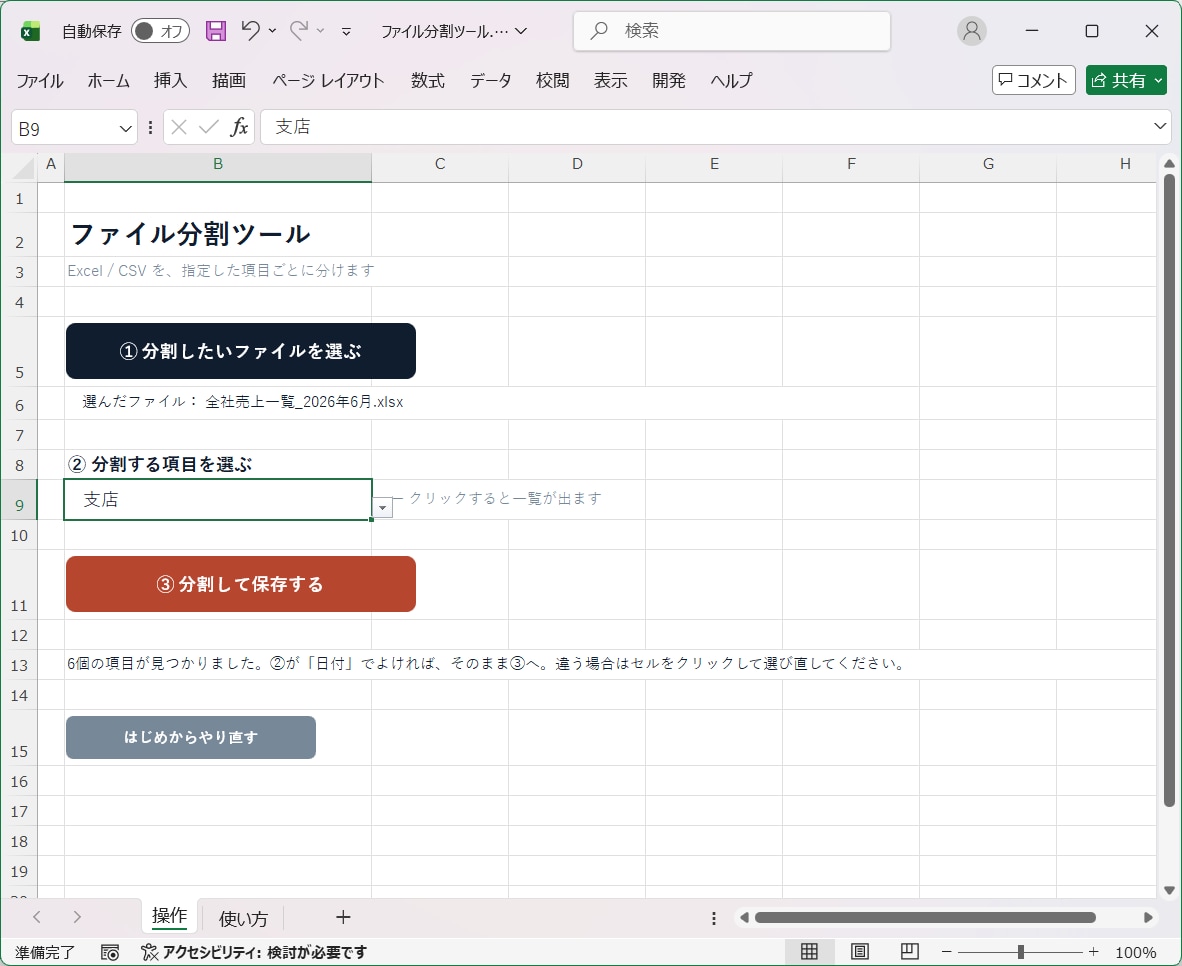Click the vertical scrollbar down arrow
Screen dimensions: 1182x966
(1169, 891)
